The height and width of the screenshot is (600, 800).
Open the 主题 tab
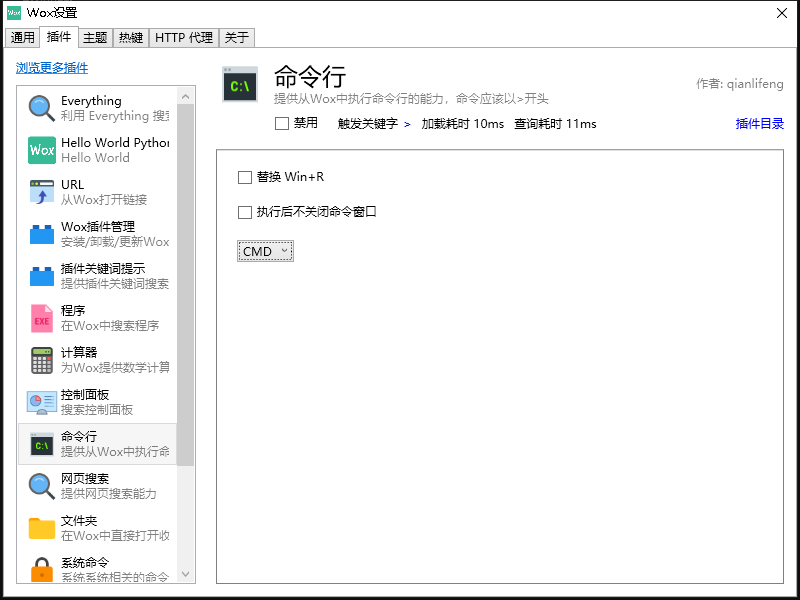click(x=95, y=37)
